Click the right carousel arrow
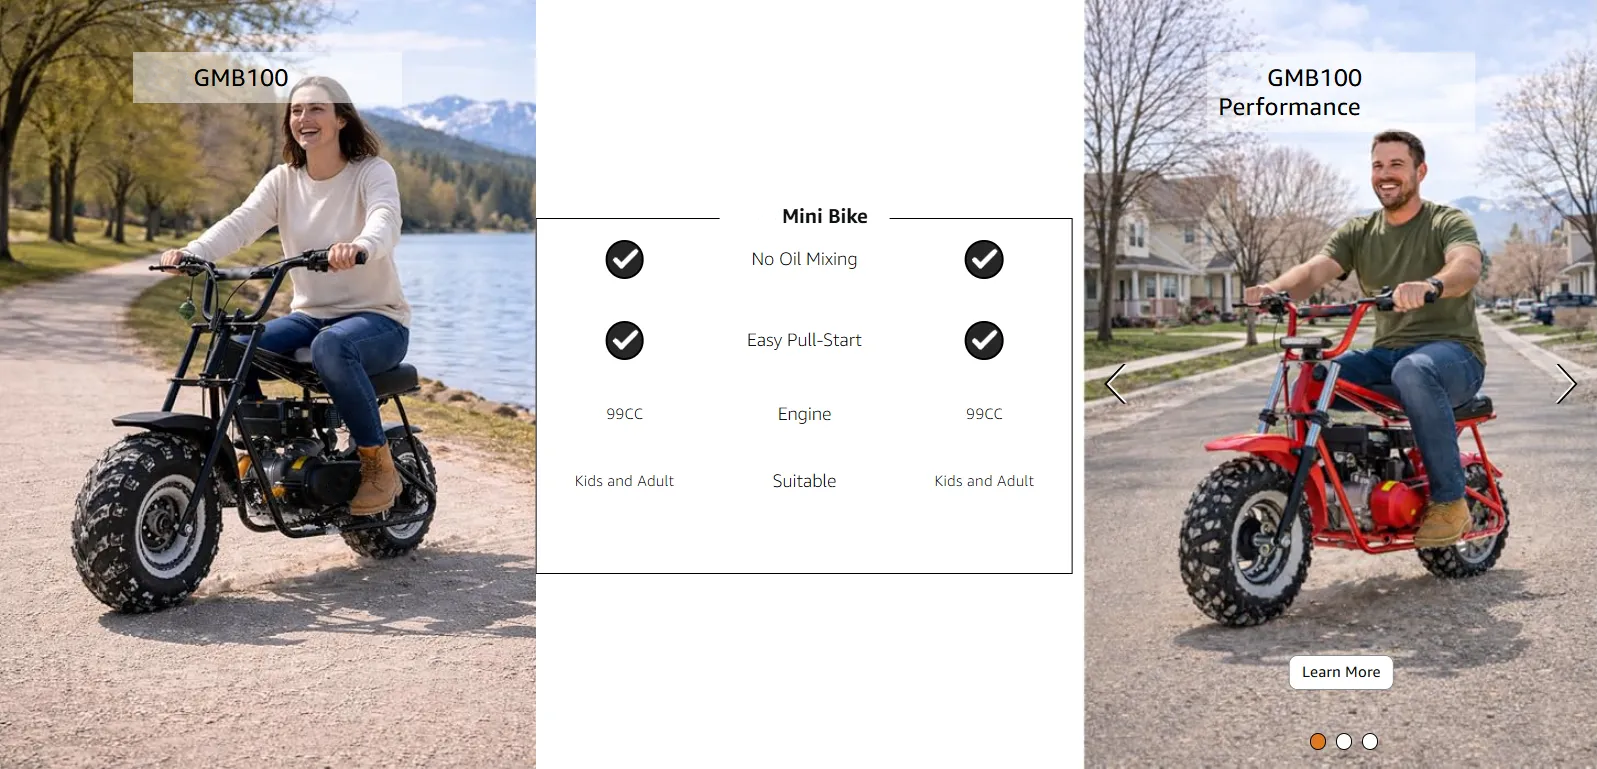Image resolution: width=1597 pixels, height=769 pixels. (1566, 384)
